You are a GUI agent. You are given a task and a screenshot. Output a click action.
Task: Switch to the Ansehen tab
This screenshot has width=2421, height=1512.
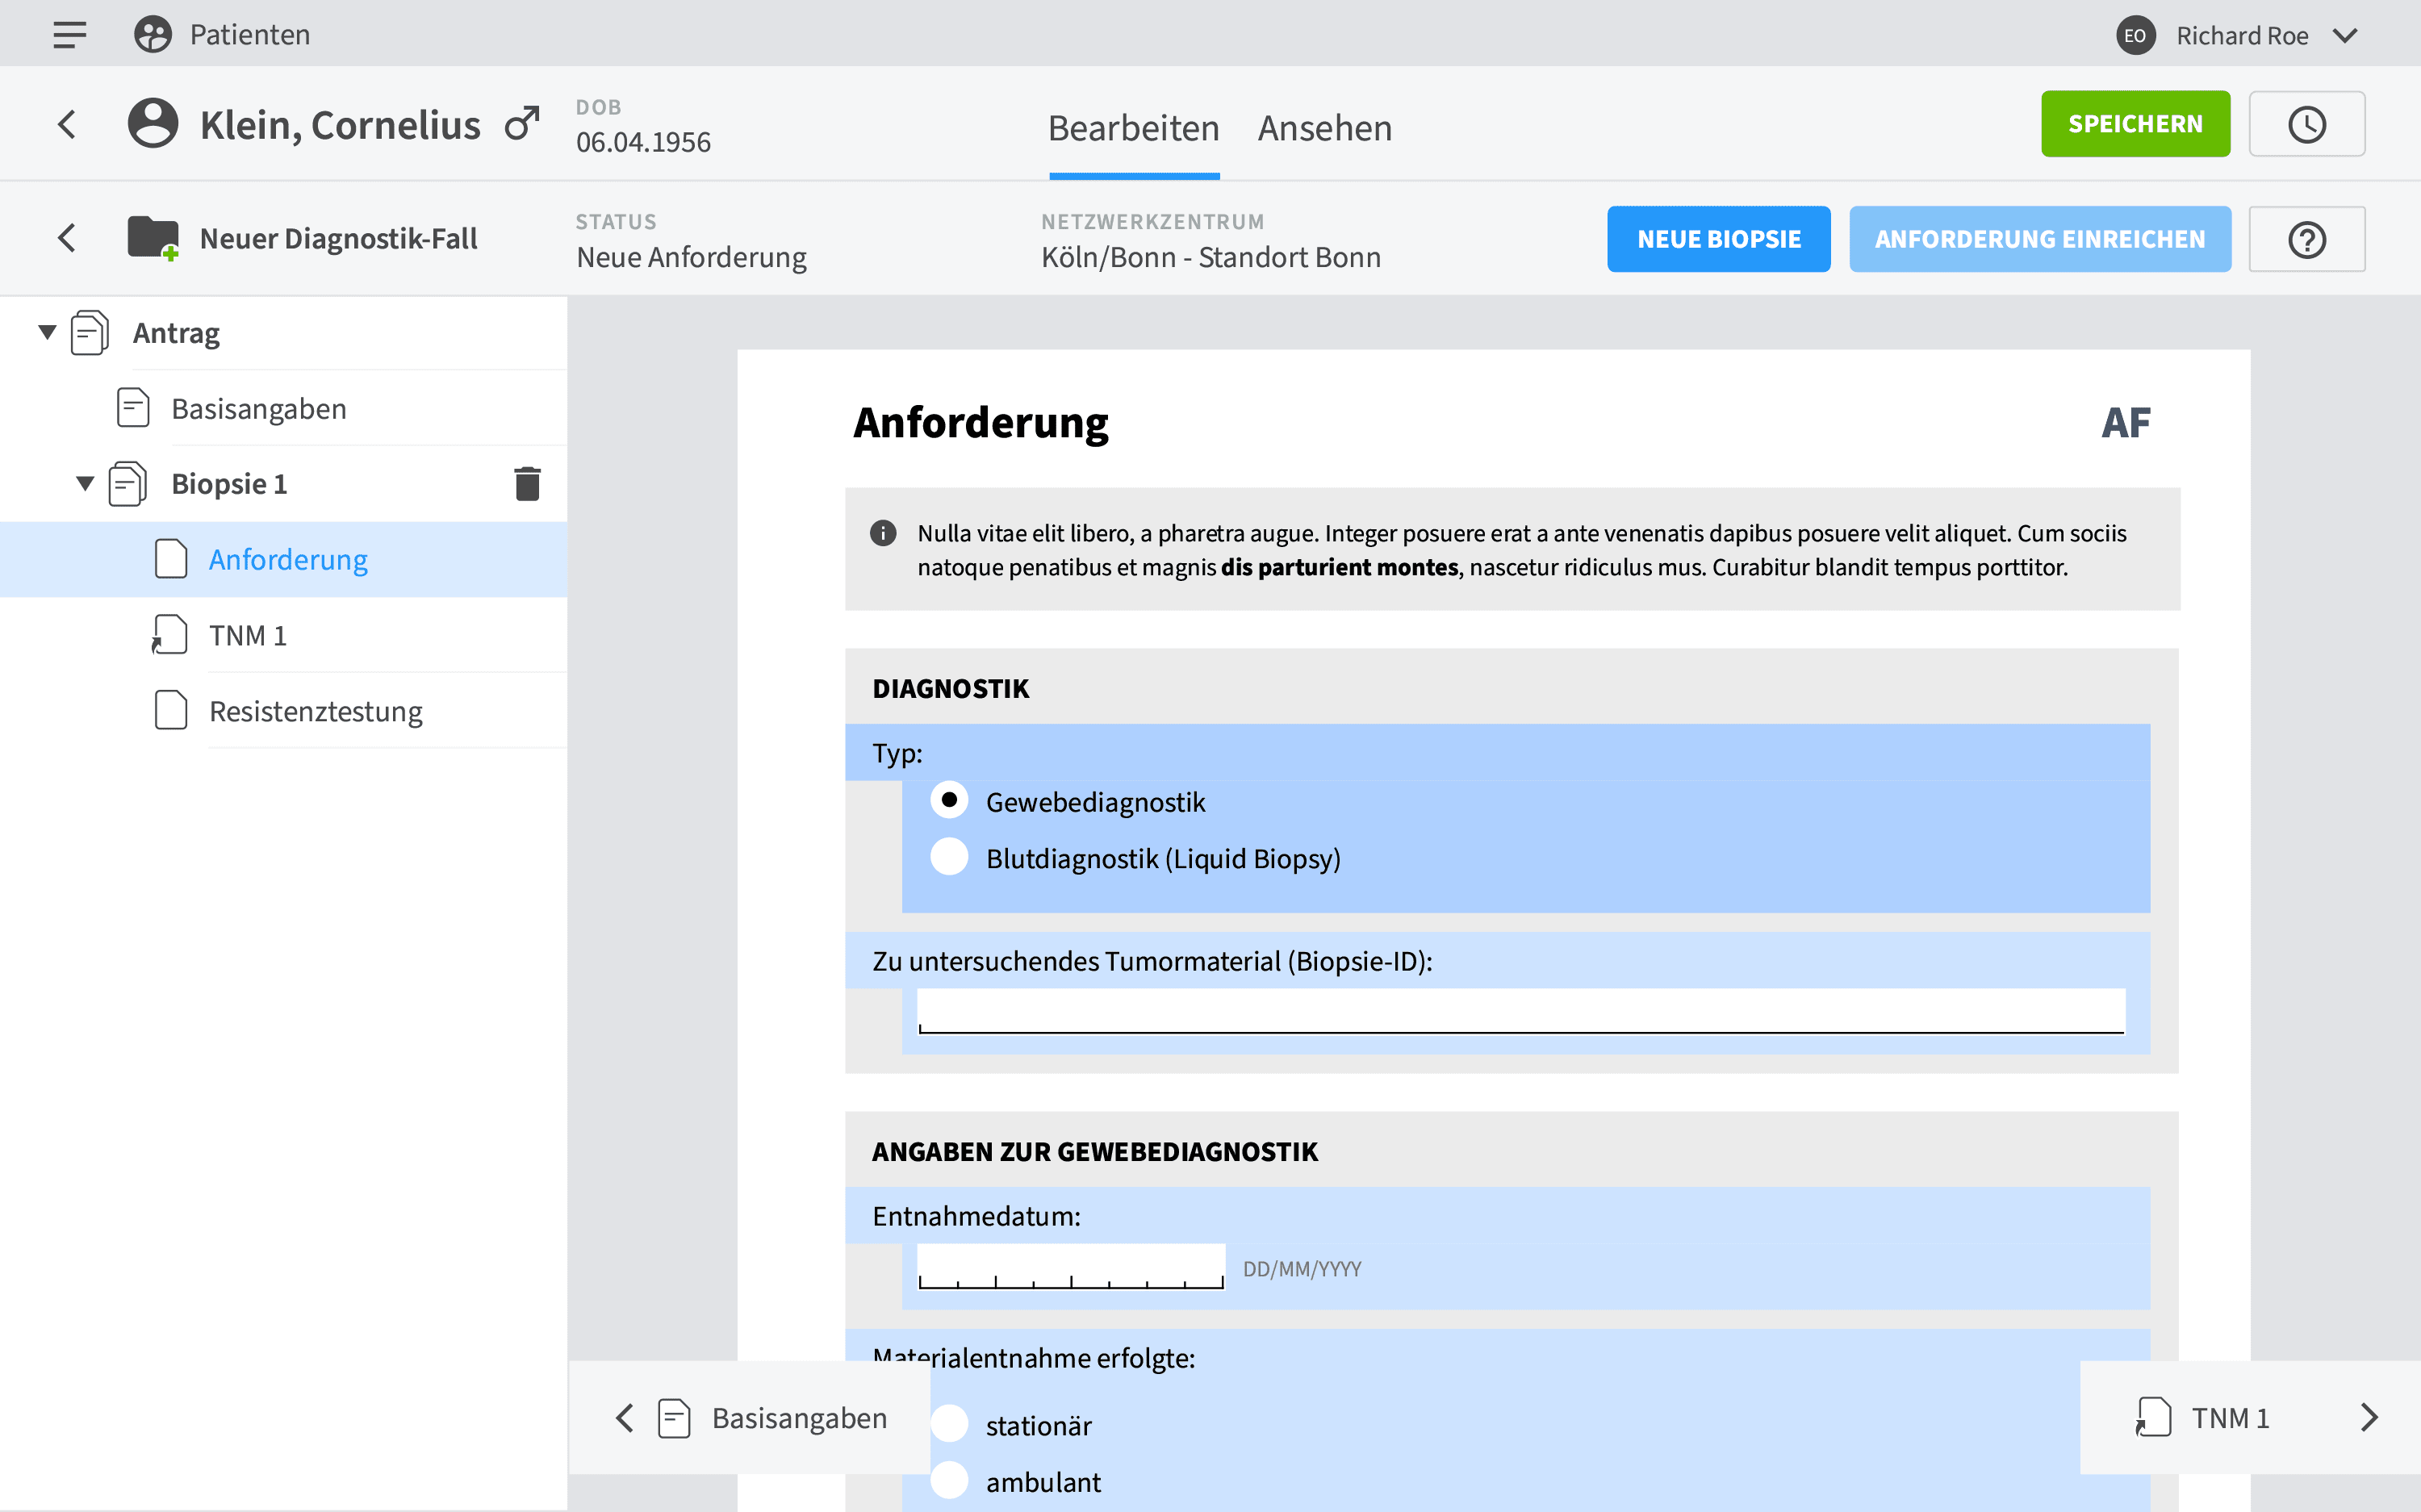[1324, 128]
